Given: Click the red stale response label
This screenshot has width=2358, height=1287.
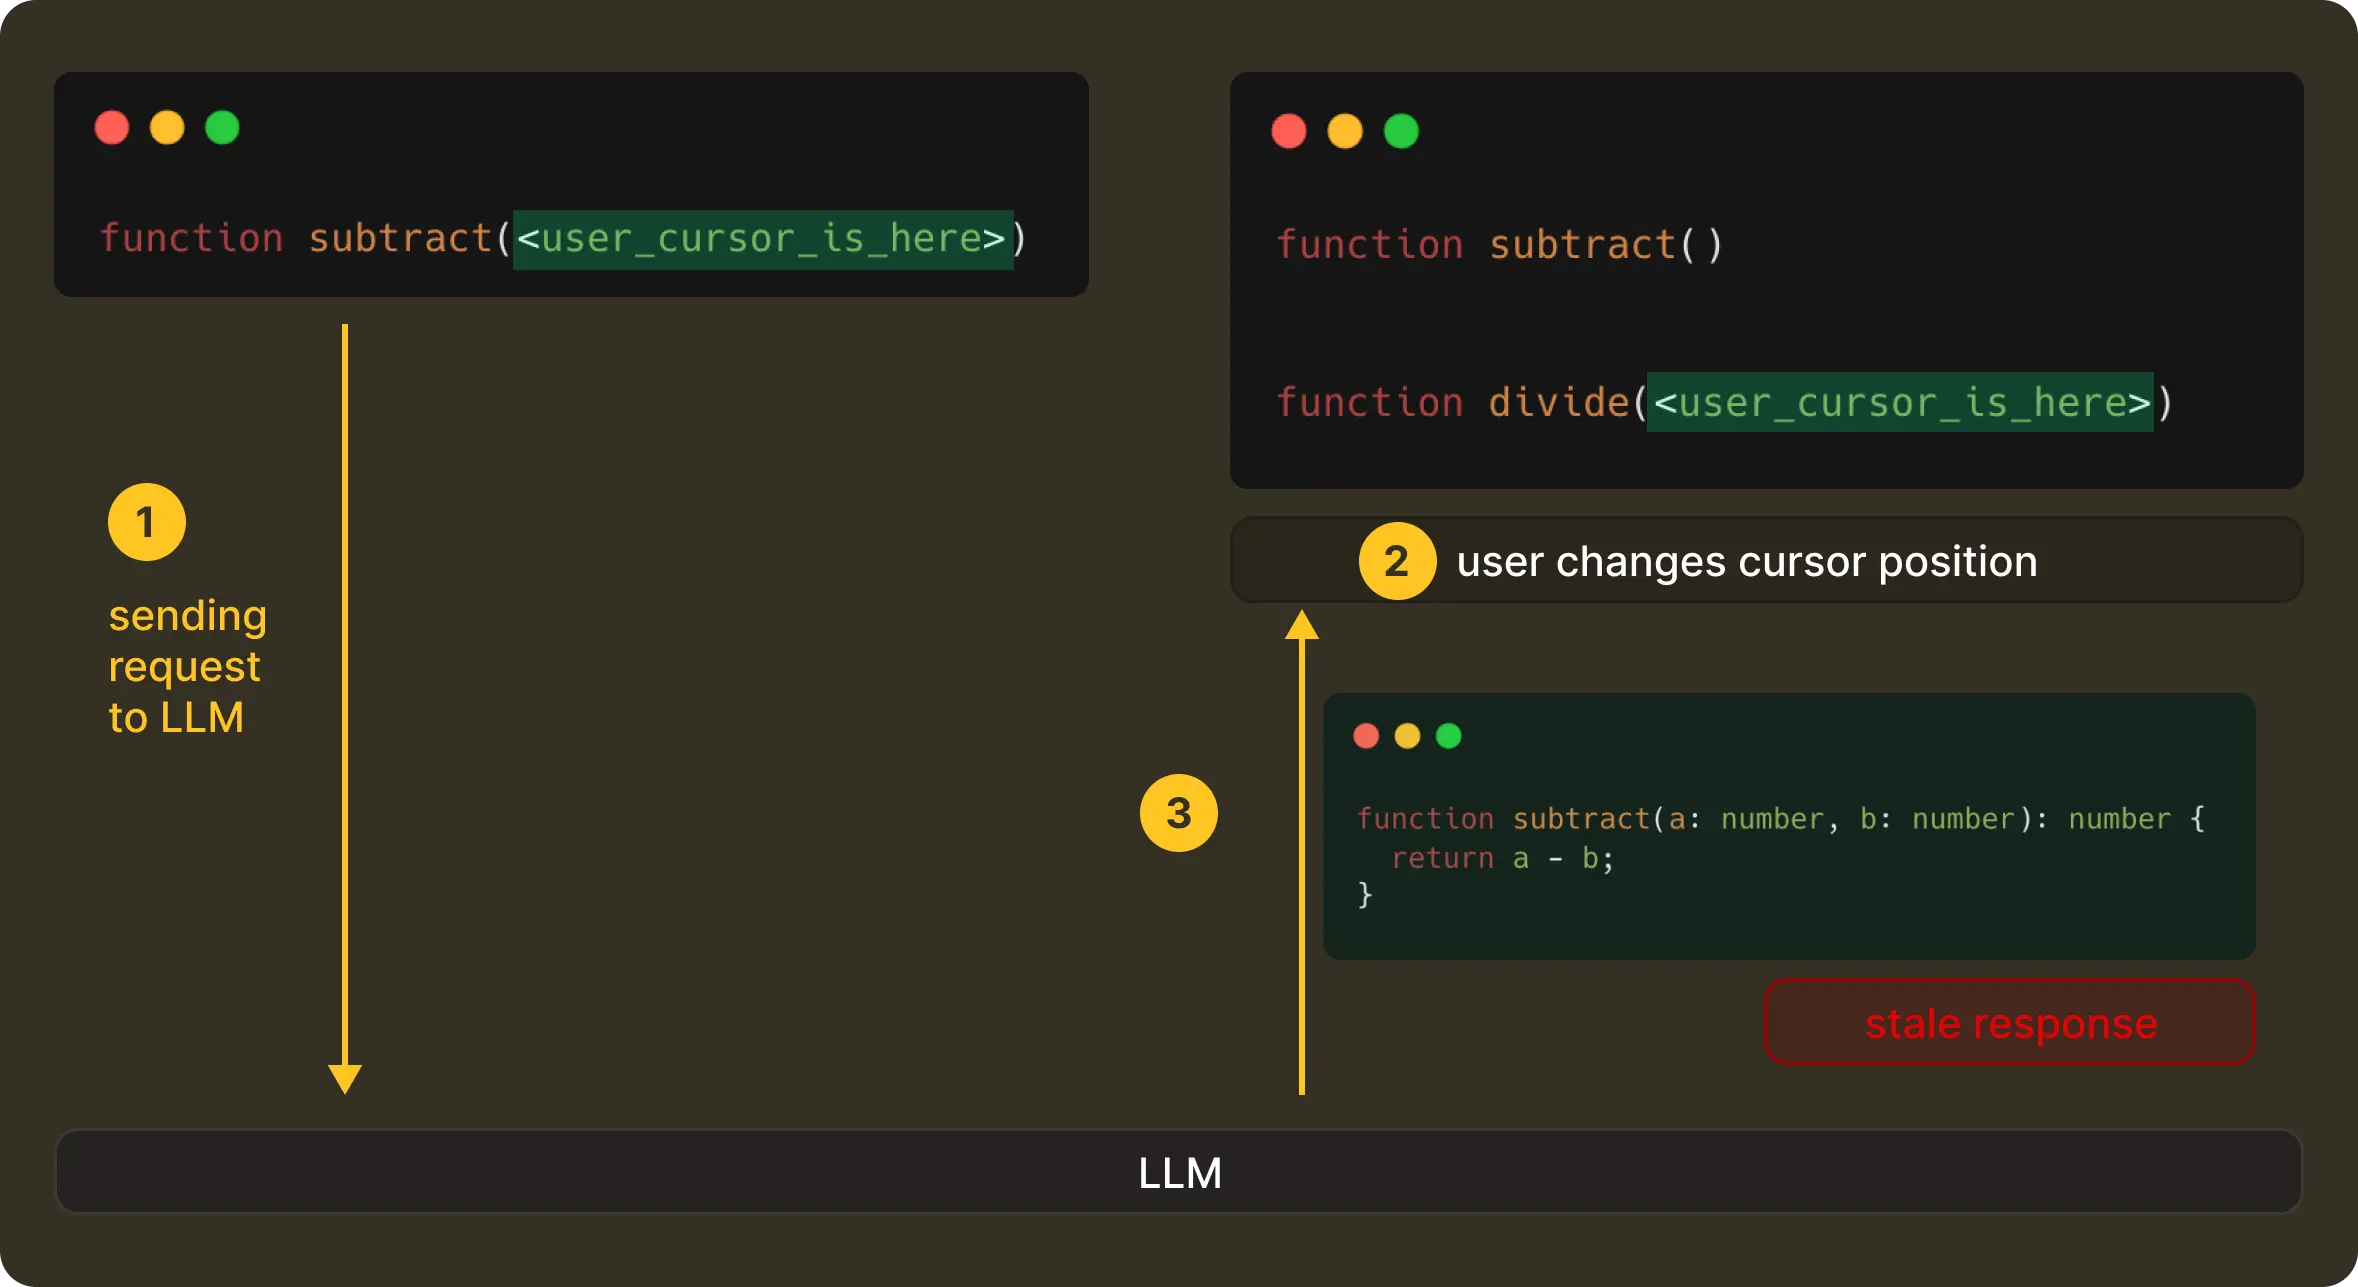Looking at the screenshot, I should pos(2010,1023).
